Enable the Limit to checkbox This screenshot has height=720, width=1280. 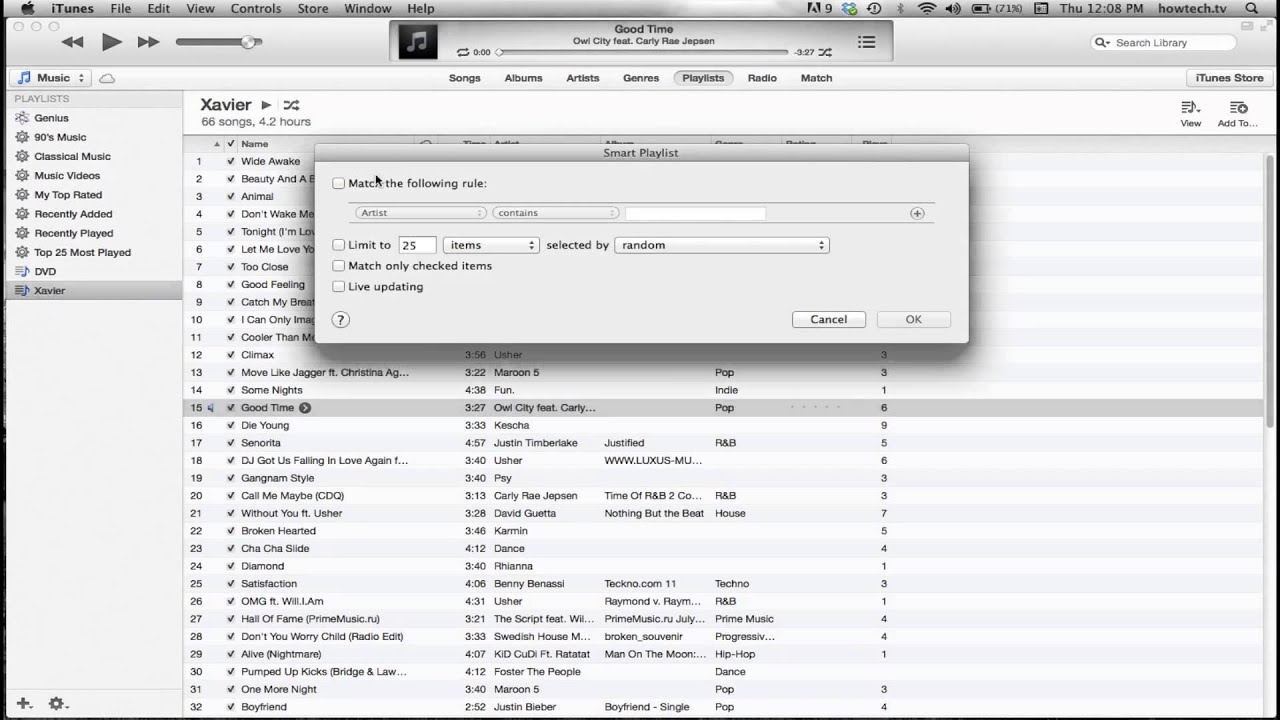pos(339,245)
